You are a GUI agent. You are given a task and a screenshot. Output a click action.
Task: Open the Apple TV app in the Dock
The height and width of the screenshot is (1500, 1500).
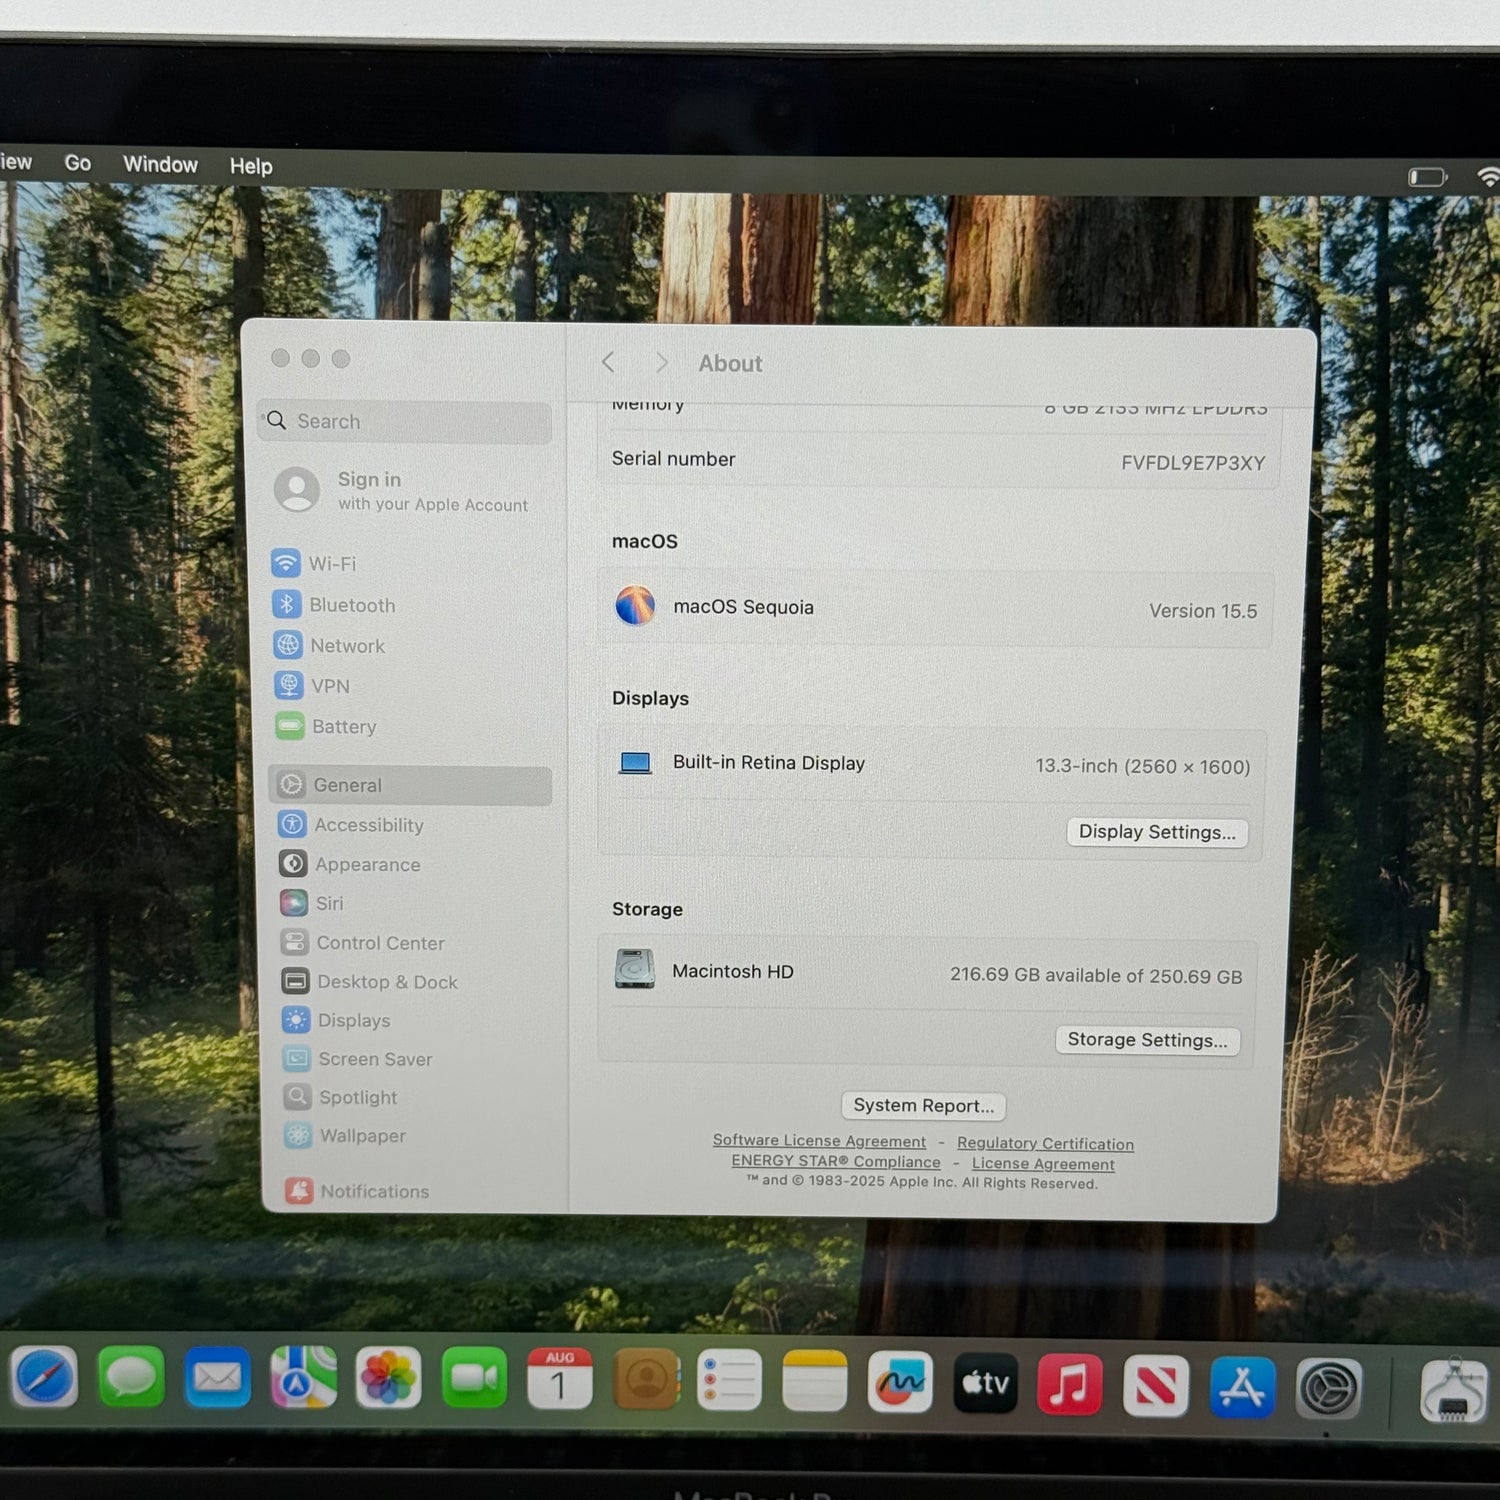click(985, 1384)
